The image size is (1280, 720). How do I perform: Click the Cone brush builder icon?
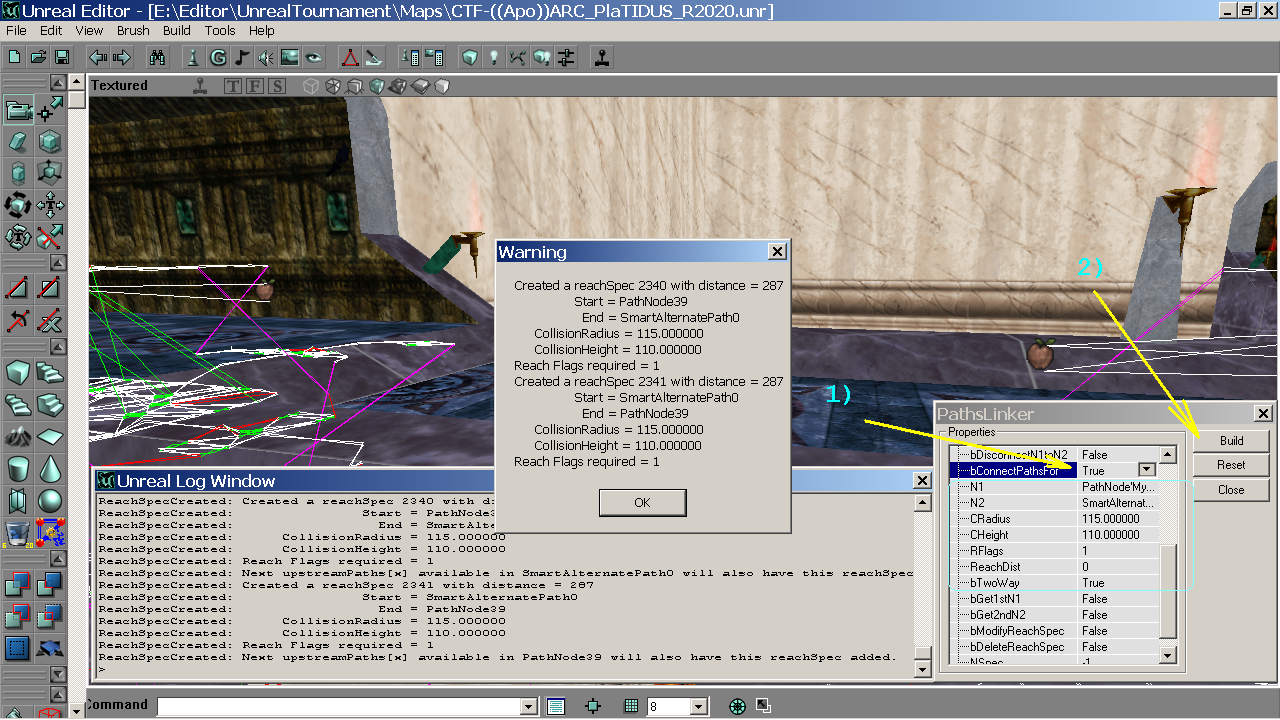(x=50, y=468)
